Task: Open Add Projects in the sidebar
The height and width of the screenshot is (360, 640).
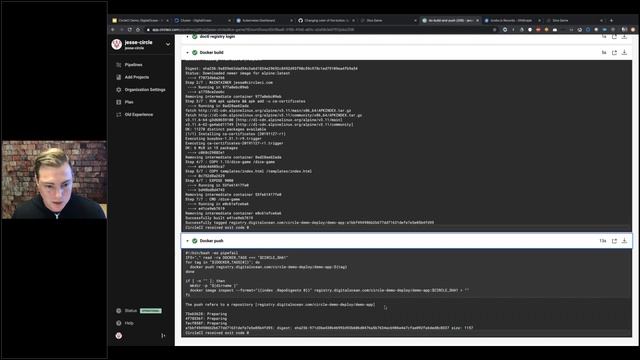Action: 137,77
